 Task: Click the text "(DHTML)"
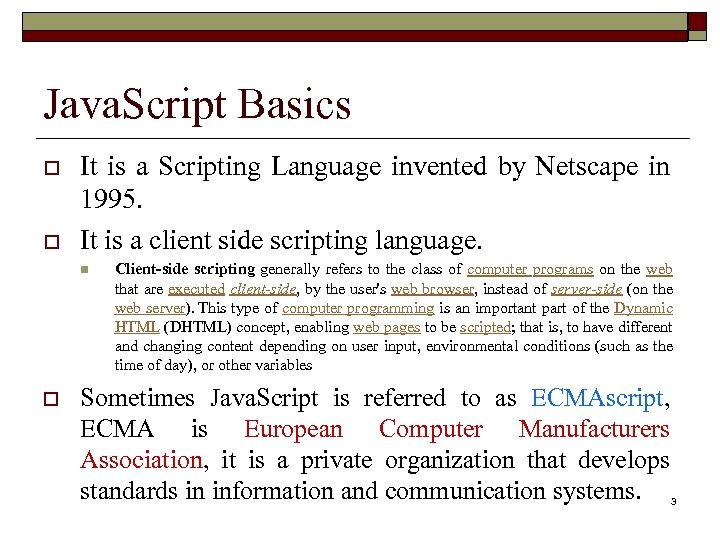(x=197, y=327)
